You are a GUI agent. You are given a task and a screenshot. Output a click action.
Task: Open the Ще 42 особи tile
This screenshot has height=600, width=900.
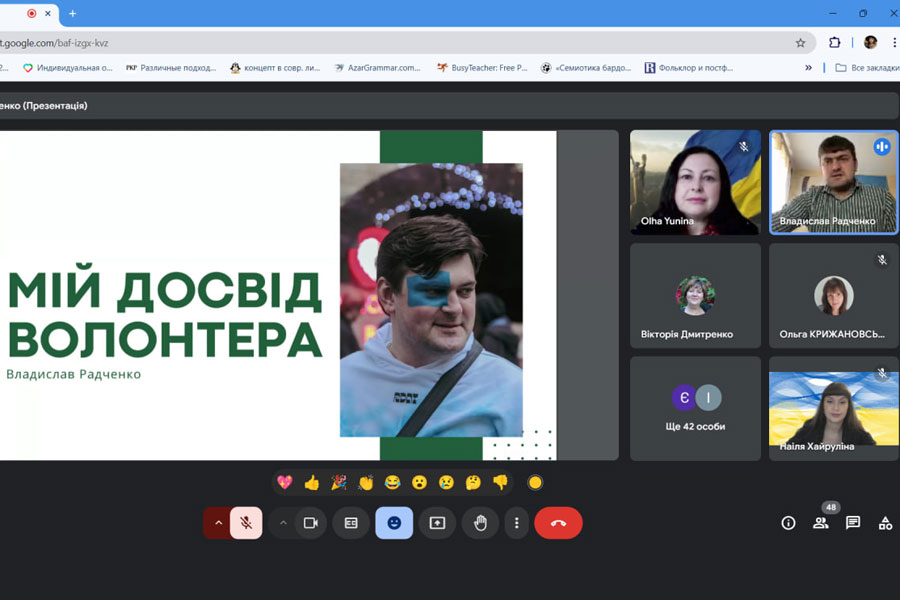point(696,409)
